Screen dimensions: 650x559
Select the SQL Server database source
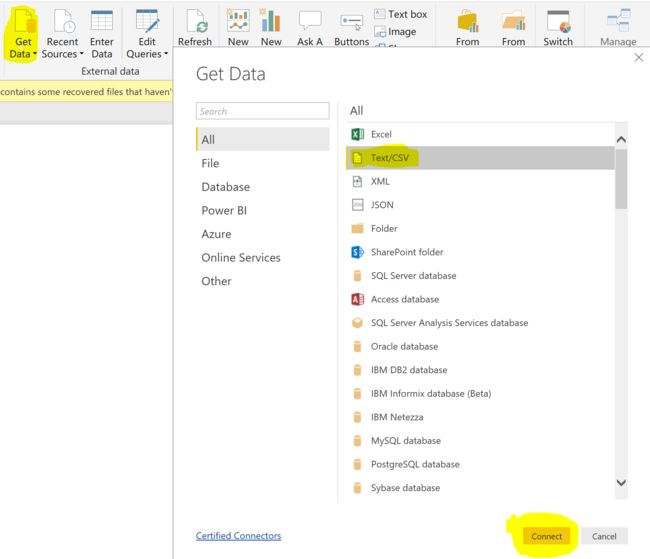pyautogui.click(x=480, y=276)
